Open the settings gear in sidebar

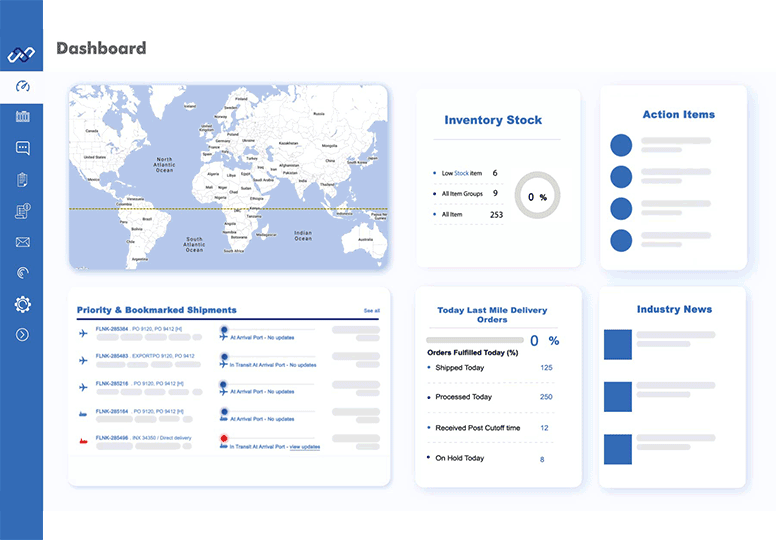(22, 304)
